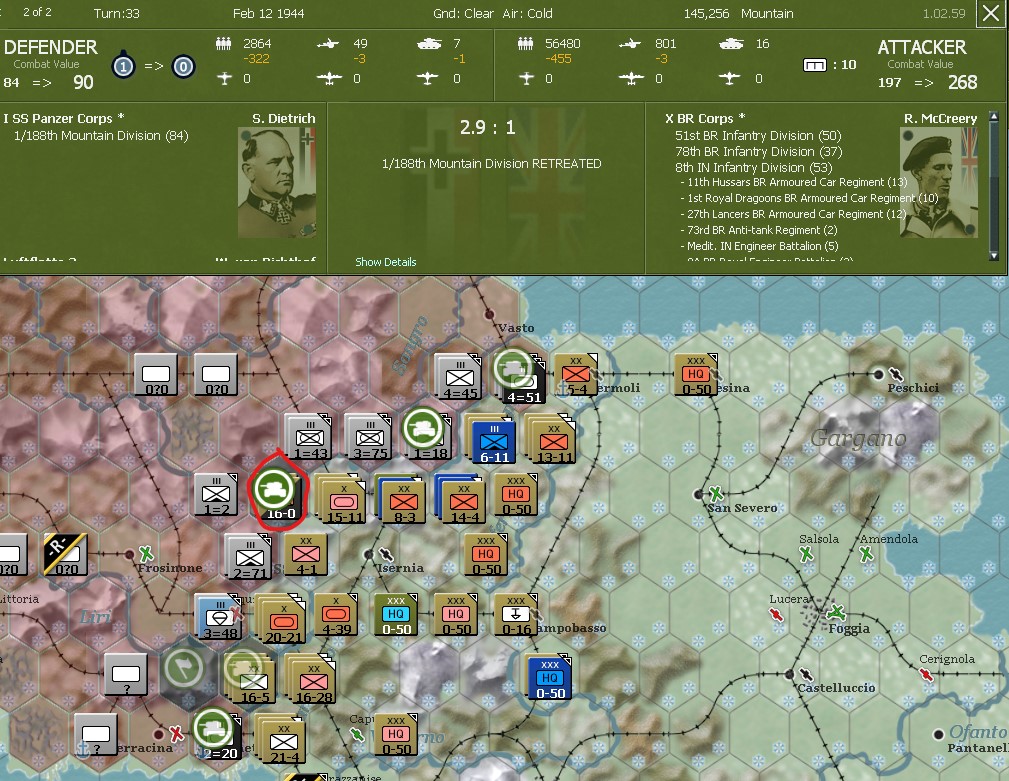The height and width of the screenshot is (781, 1009).
Task: Select the 4=45 infantry counter near Vasto
Action: click(x=458, y=376)
